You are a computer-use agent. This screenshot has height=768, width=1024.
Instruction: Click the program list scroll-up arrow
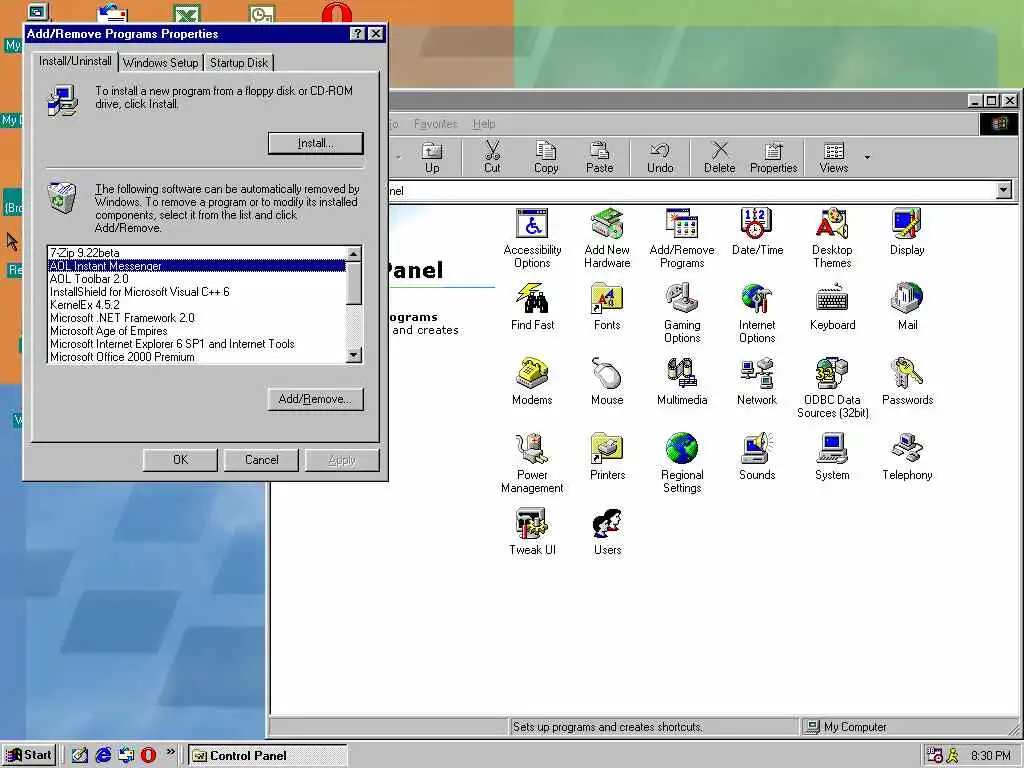click(x=353, y=254)
